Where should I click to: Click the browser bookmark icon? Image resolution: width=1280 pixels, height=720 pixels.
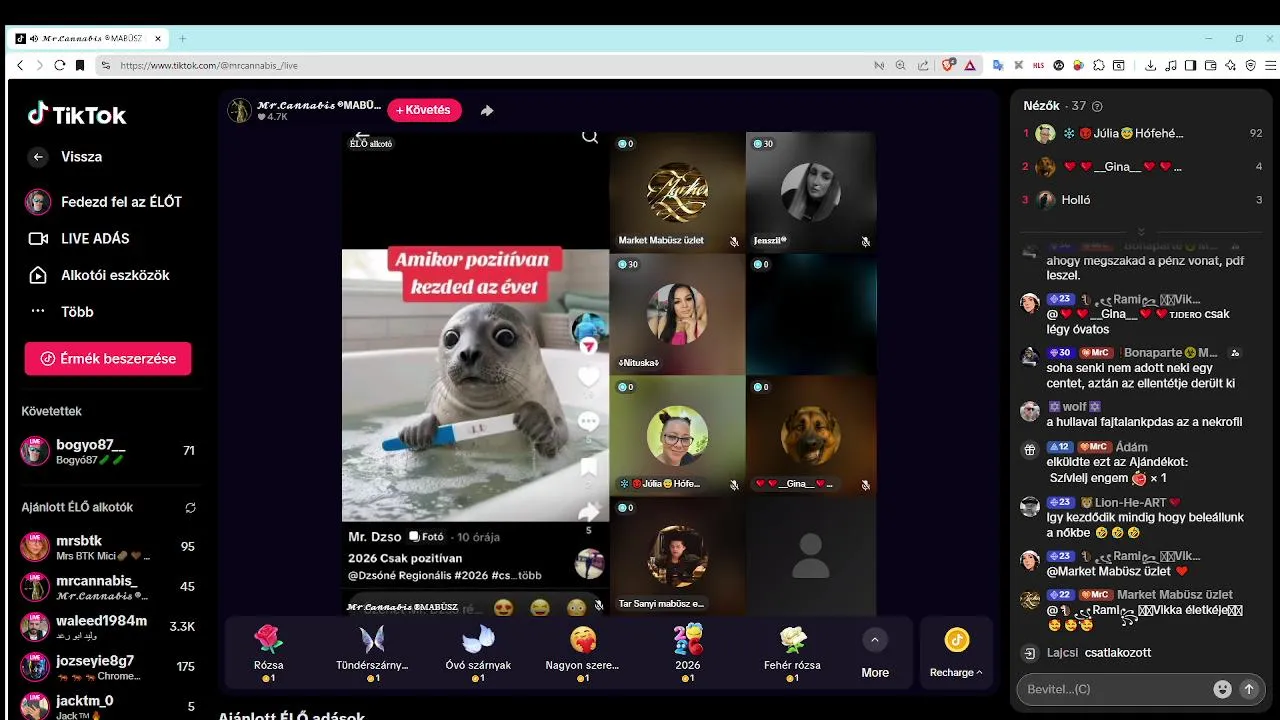pos(80,65)
